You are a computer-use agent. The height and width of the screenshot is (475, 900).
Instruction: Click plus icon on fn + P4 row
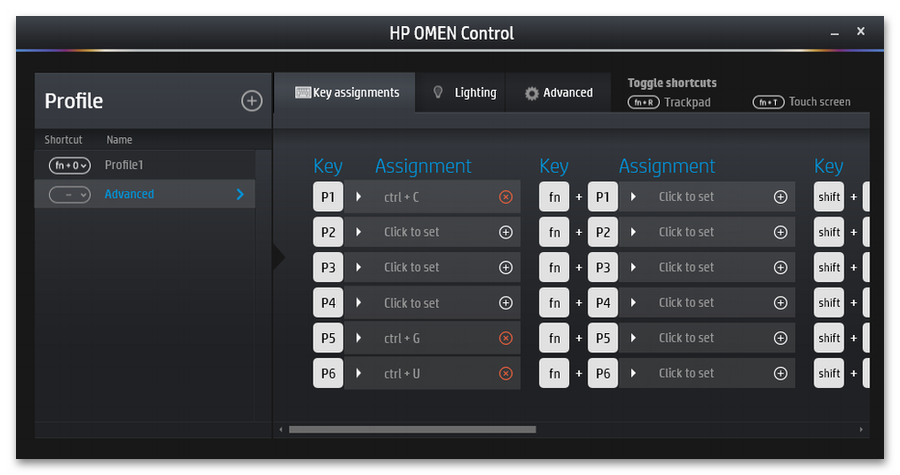[x=780, y=303]
